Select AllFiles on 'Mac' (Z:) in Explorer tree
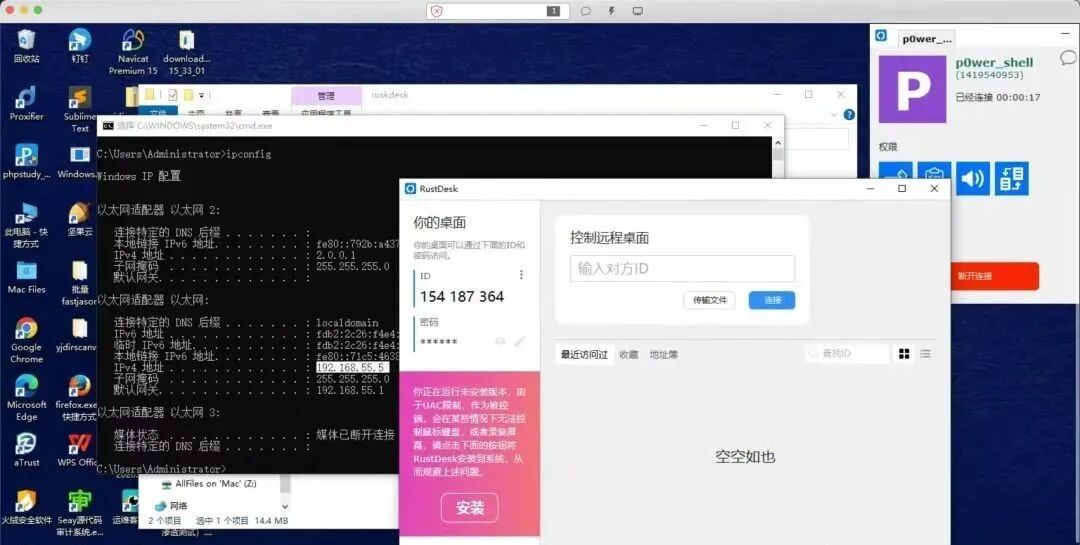The image size is (1080, 545). tap(209, 484)
